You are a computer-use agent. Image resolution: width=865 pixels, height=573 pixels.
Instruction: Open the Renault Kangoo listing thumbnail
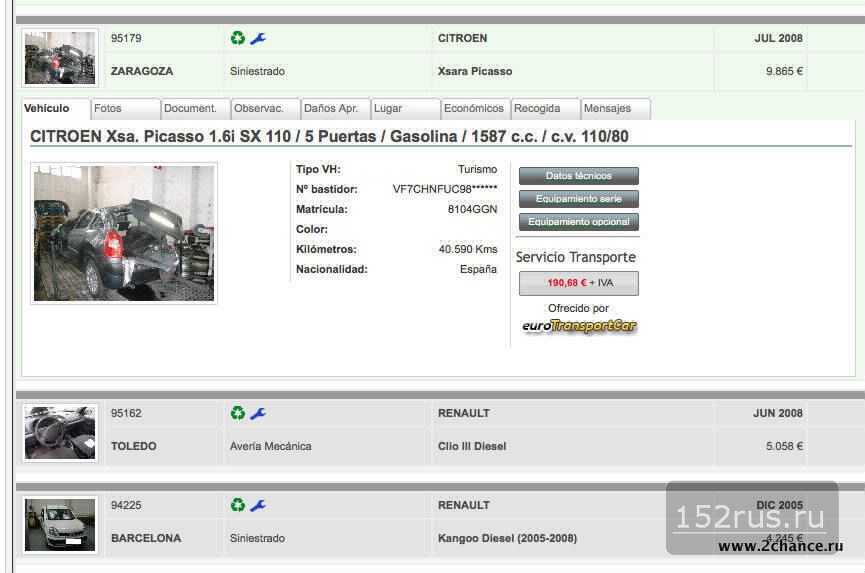(60, 524)
